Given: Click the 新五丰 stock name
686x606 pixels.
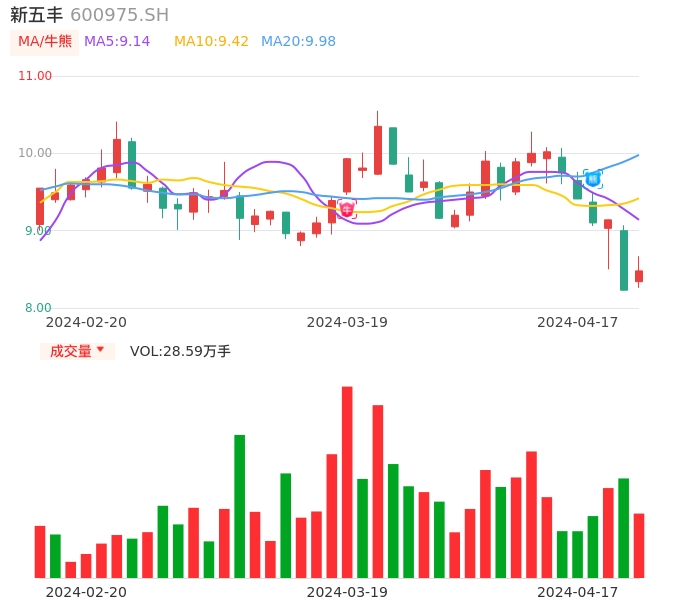Looking at the screenshot, I should 36,15.
